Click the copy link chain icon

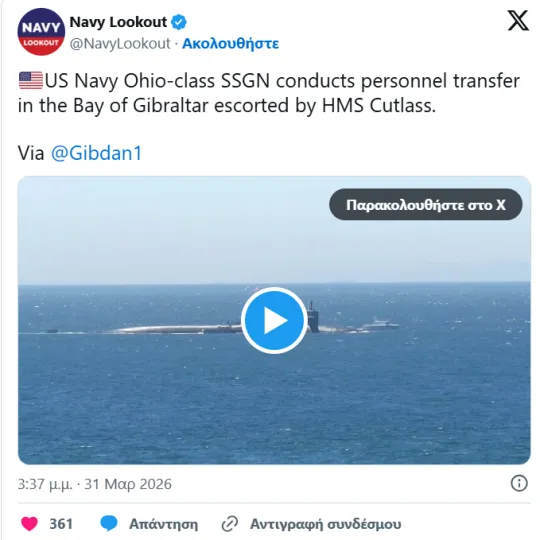click(x=230, y=524)
